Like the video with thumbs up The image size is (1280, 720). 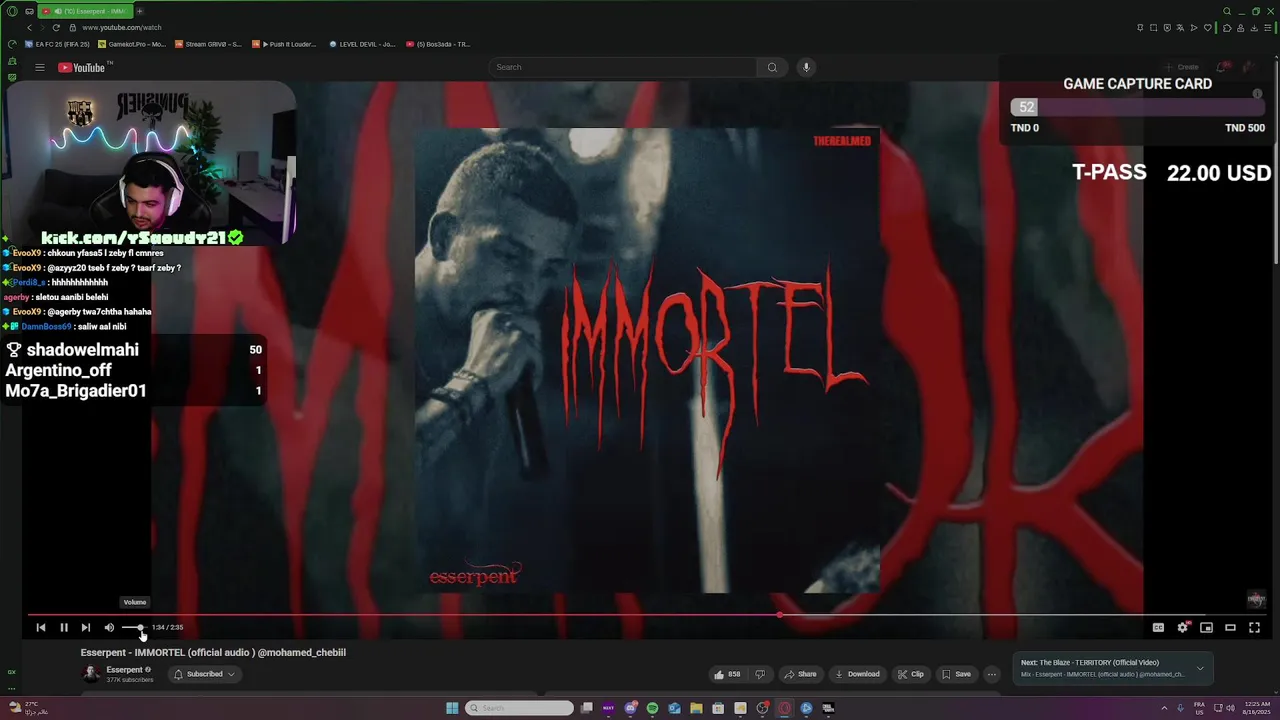[727, 674]
